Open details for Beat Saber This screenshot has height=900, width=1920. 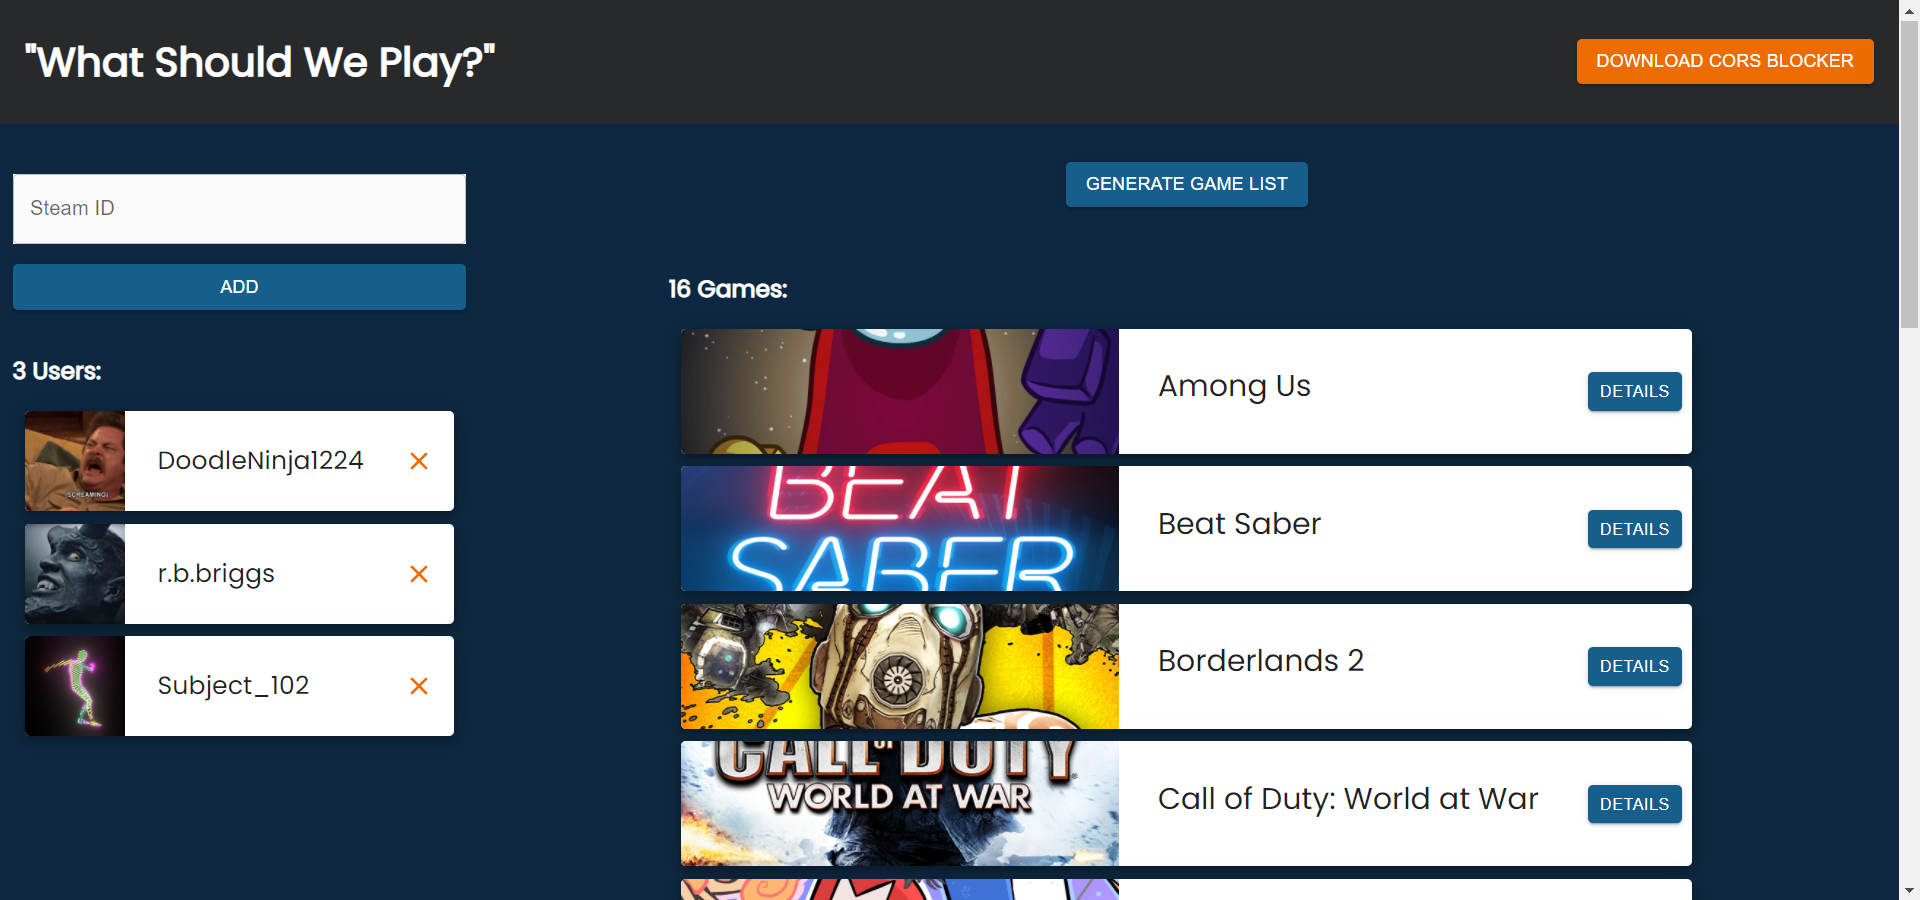[1634, 529]
